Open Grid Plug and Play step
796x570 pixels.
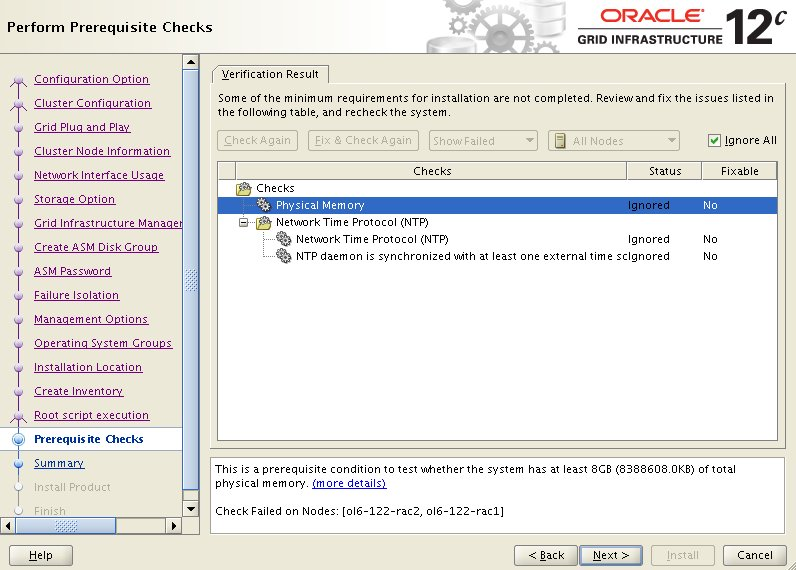(x=82, y=127)
